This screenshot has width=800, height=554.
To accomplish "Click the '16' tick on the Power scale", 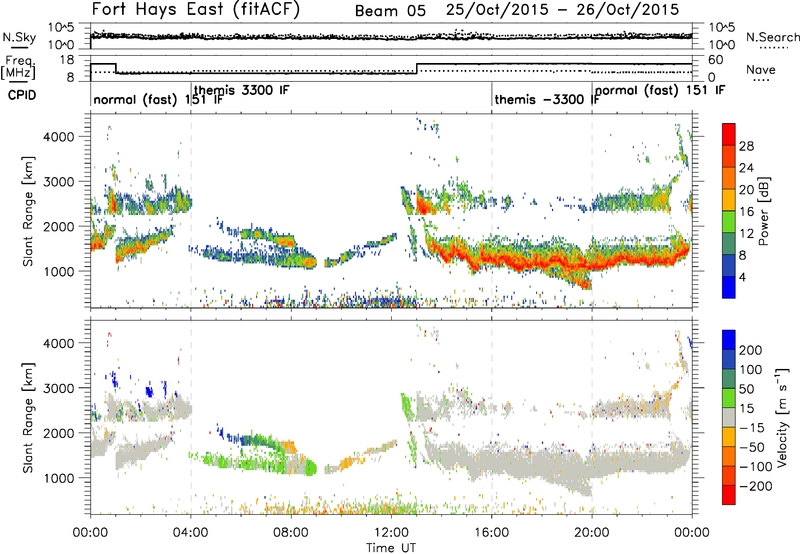I will click(x=746, y=212).
